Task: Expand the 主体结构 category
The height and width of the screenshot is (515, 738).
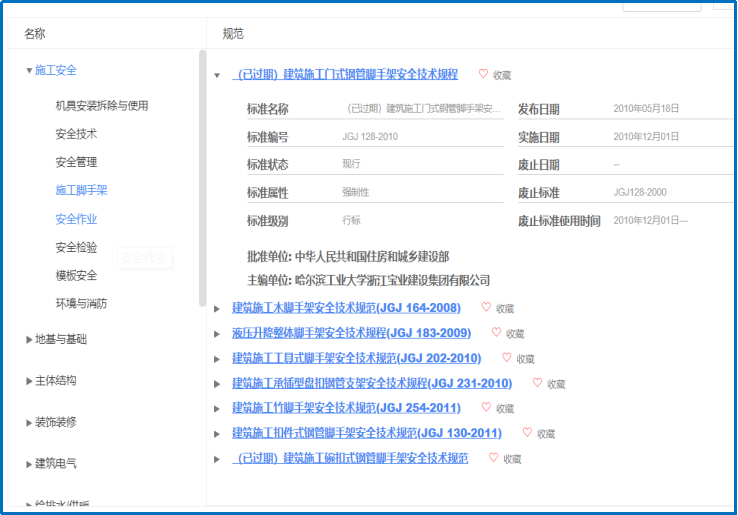Action: point(29,381)
